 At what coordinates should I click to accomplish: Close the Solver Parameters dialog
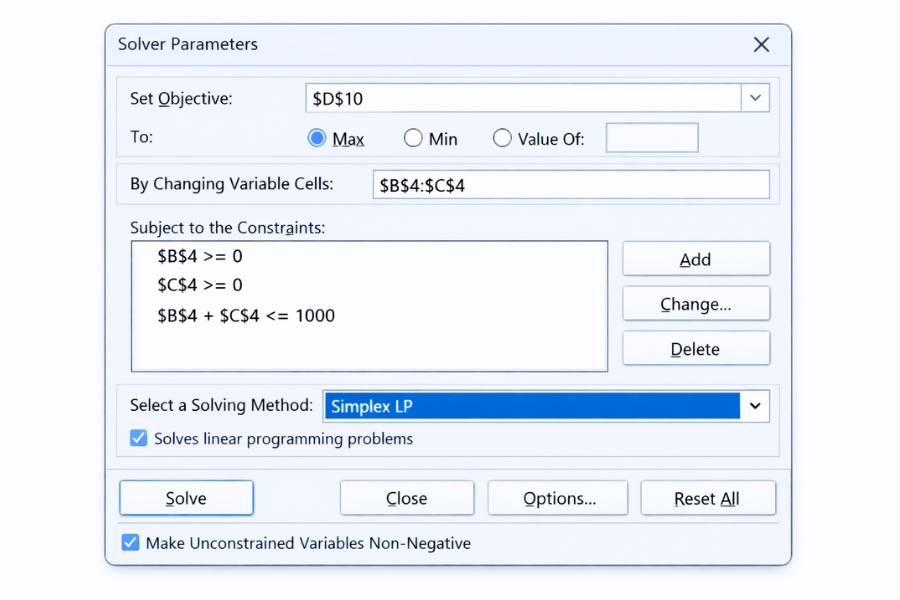[x=406, y=497]
